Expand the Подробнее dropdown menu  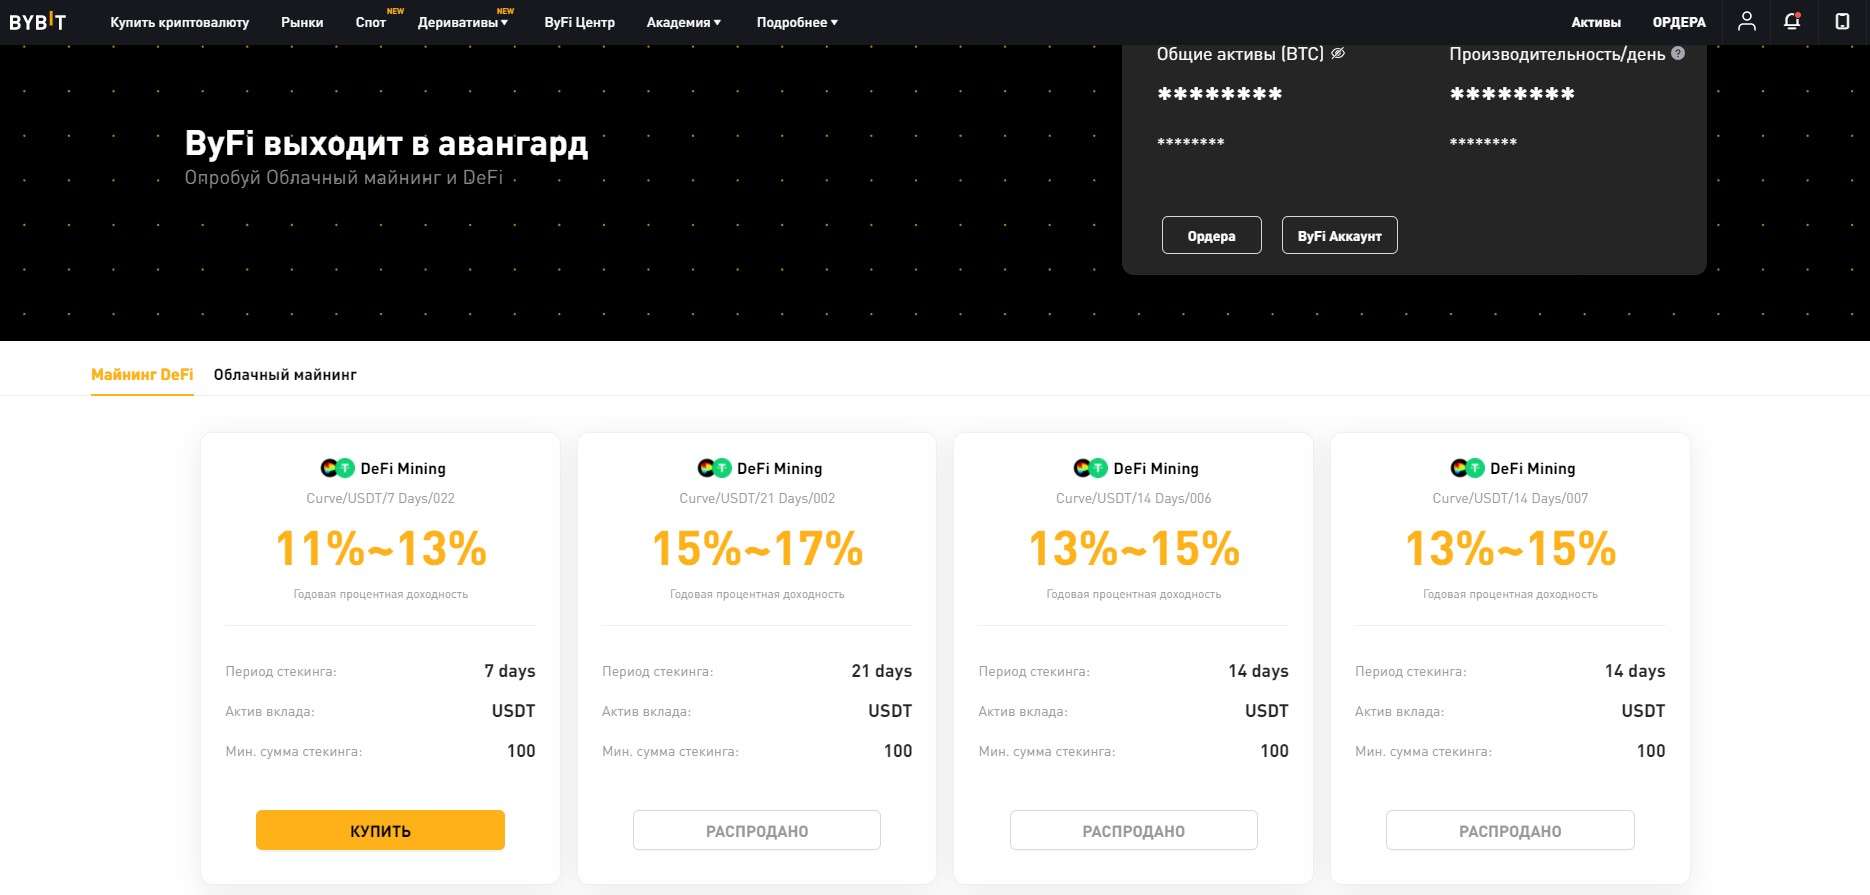point(797,22)
